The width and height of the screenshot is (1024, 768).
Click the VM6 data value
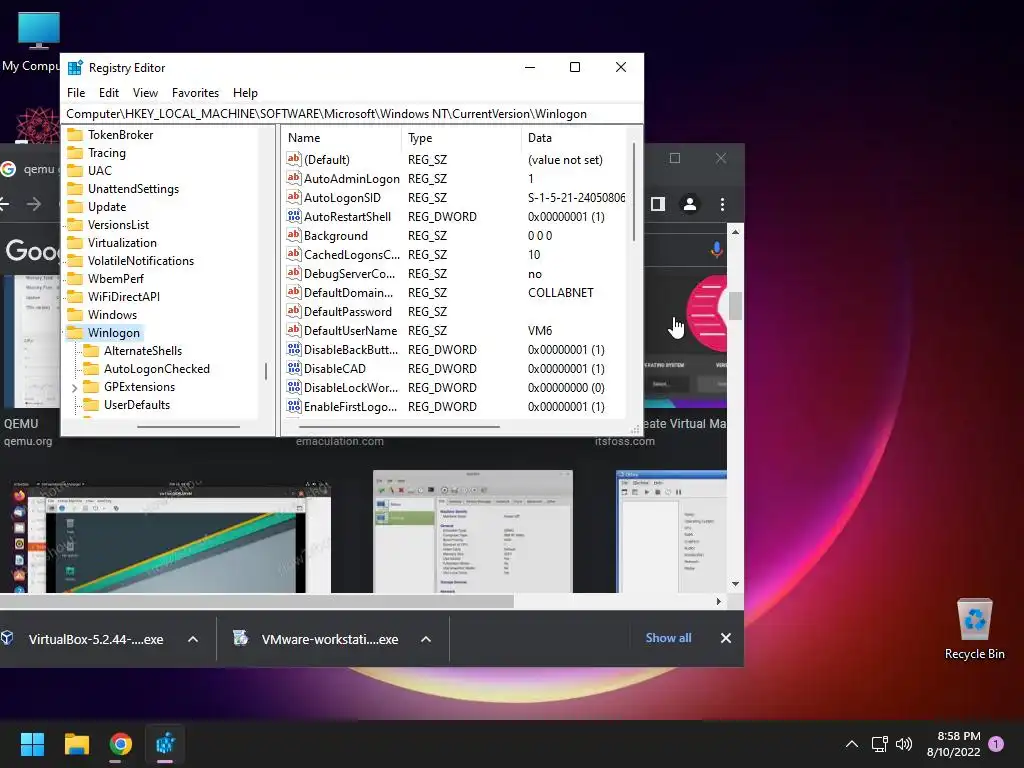[x=539, y=330]
